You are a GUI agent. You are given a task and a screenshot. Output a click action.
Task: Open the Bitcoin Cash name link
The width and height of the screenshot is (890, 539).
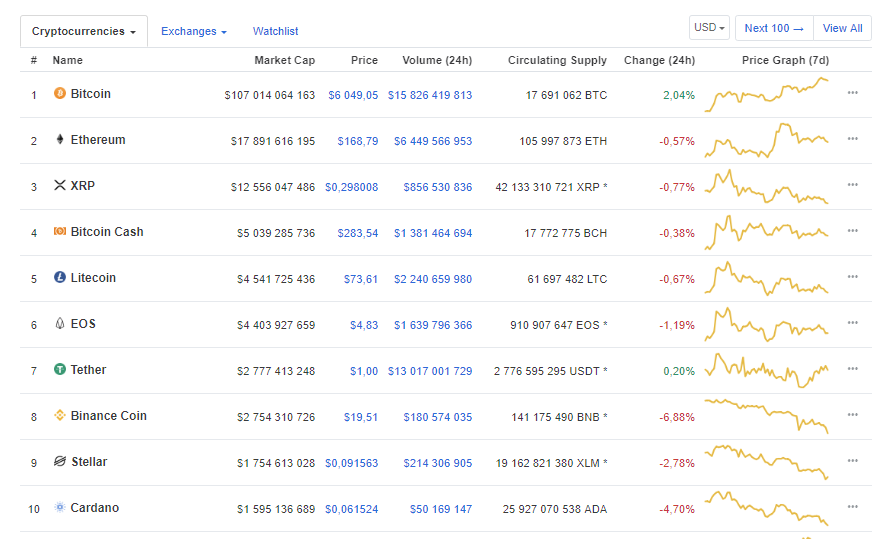(107, 231)
